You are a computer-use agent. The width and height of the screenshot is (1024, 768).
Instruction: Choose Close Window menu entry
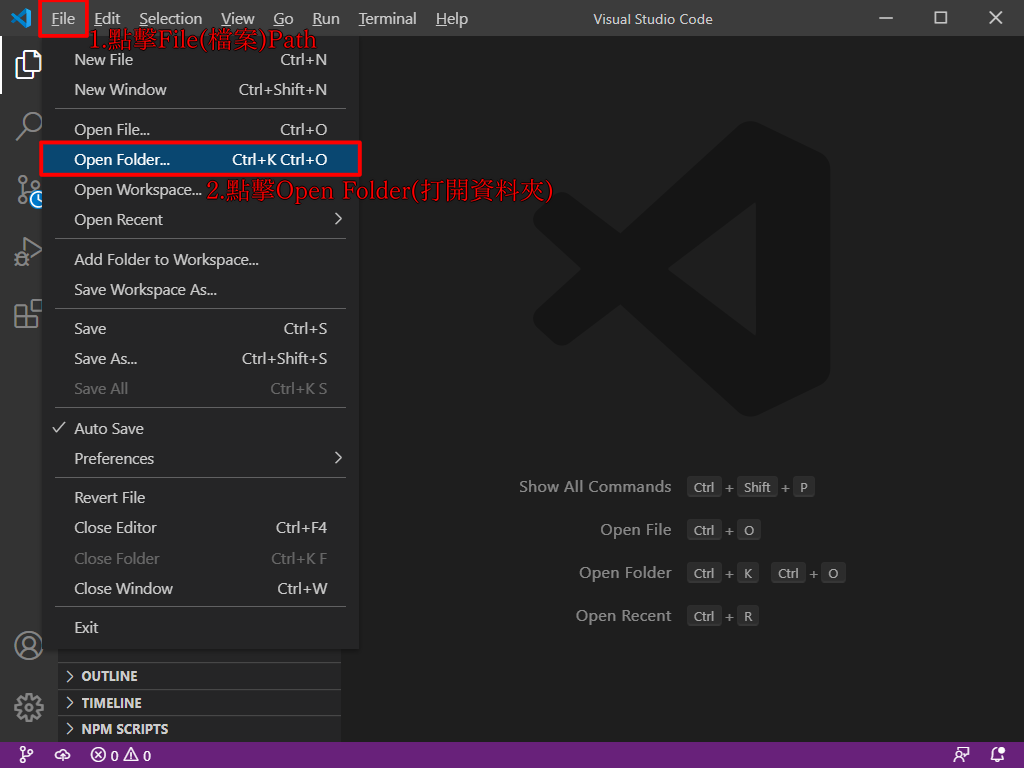(200, 588)
